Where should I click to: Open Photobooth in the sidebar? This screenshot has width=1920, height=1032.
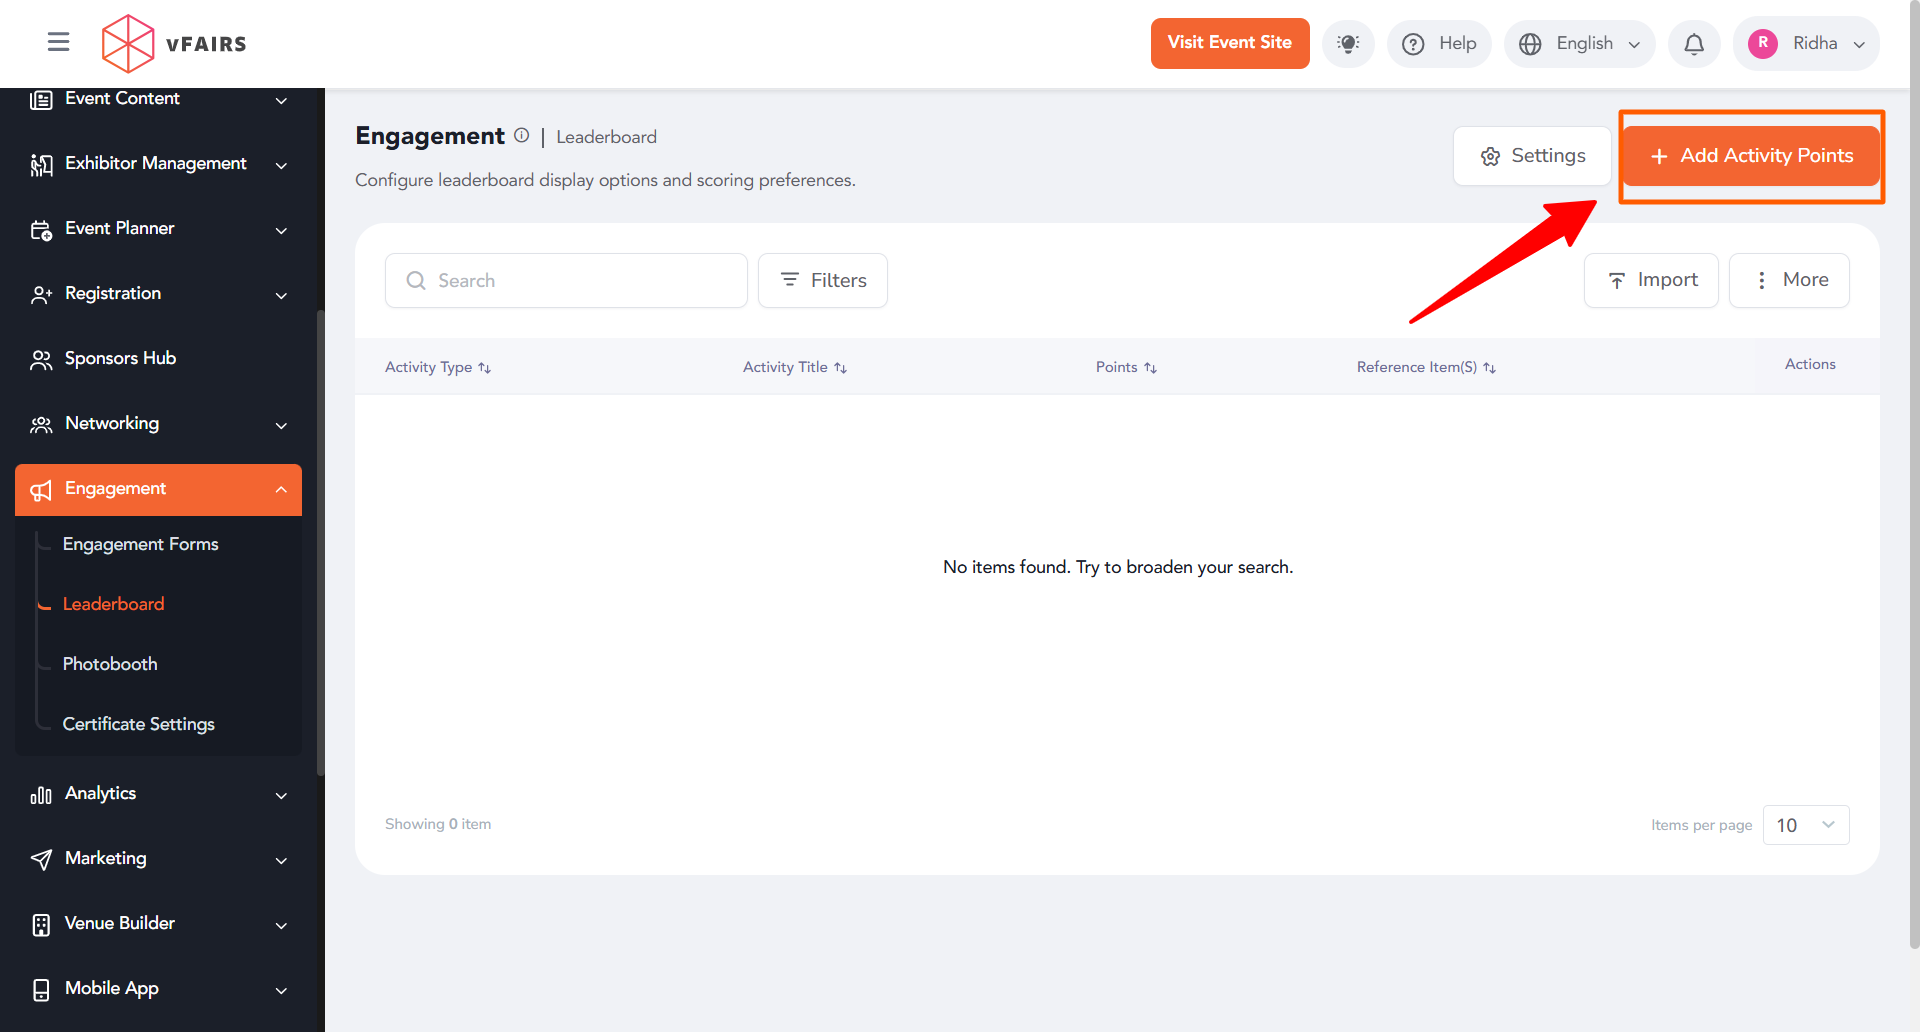coord(110,664)
